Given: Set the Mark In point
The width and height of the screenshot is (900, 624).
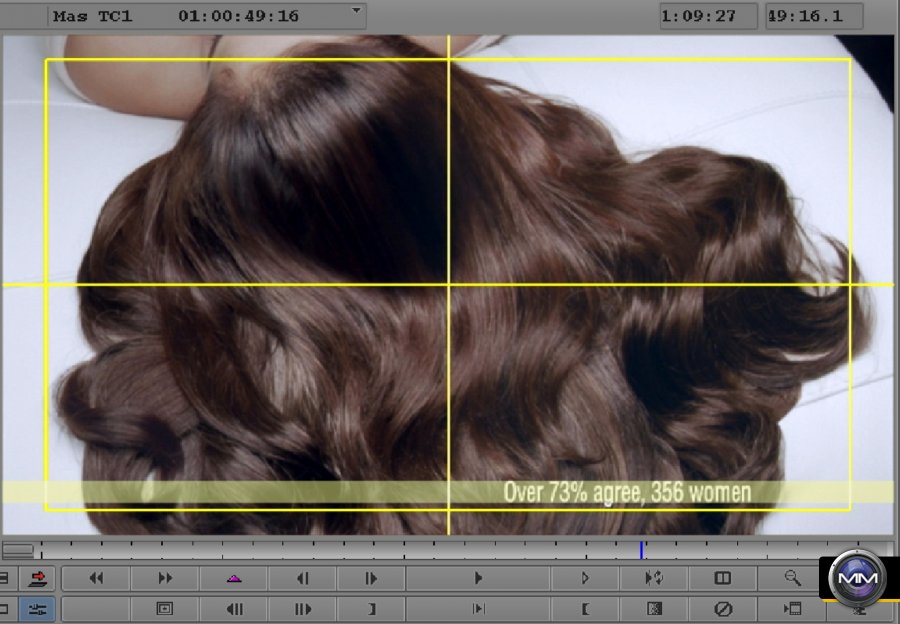Looking at the screenshot, I should pyautogui.click(x=585, y=609).
